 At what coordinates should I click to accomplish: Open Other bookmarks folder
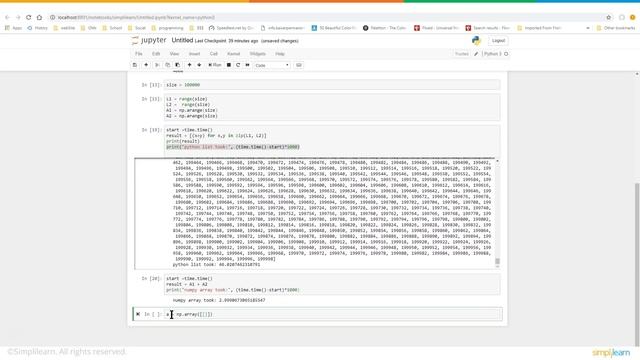pyautogui.click(x=616, y=28)
